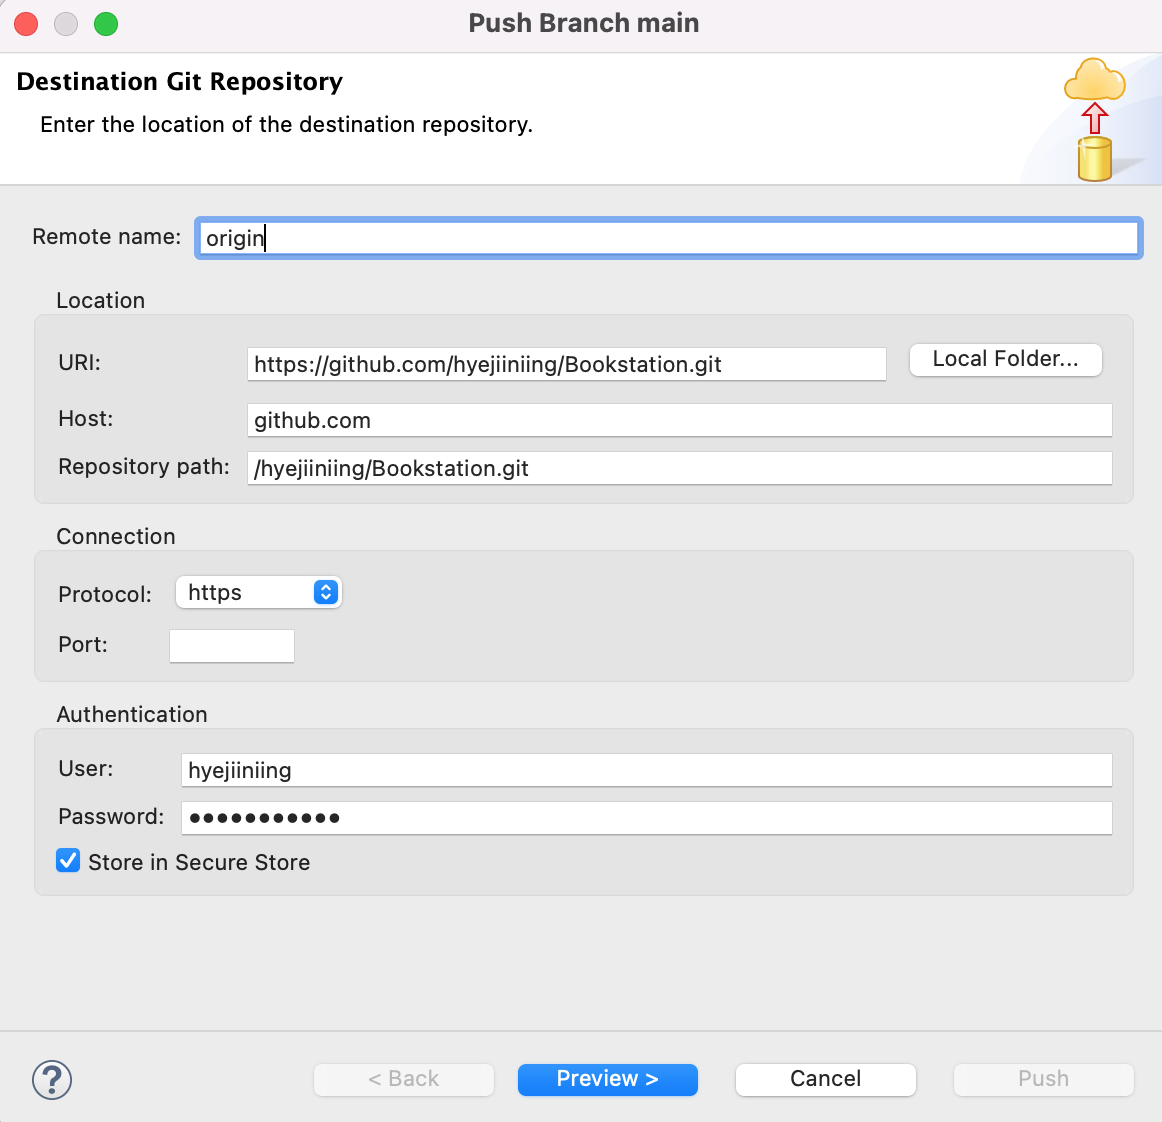Click the gray minimize window button
The height and width of the screenshot is (1122, 1162).
[66, 24]
